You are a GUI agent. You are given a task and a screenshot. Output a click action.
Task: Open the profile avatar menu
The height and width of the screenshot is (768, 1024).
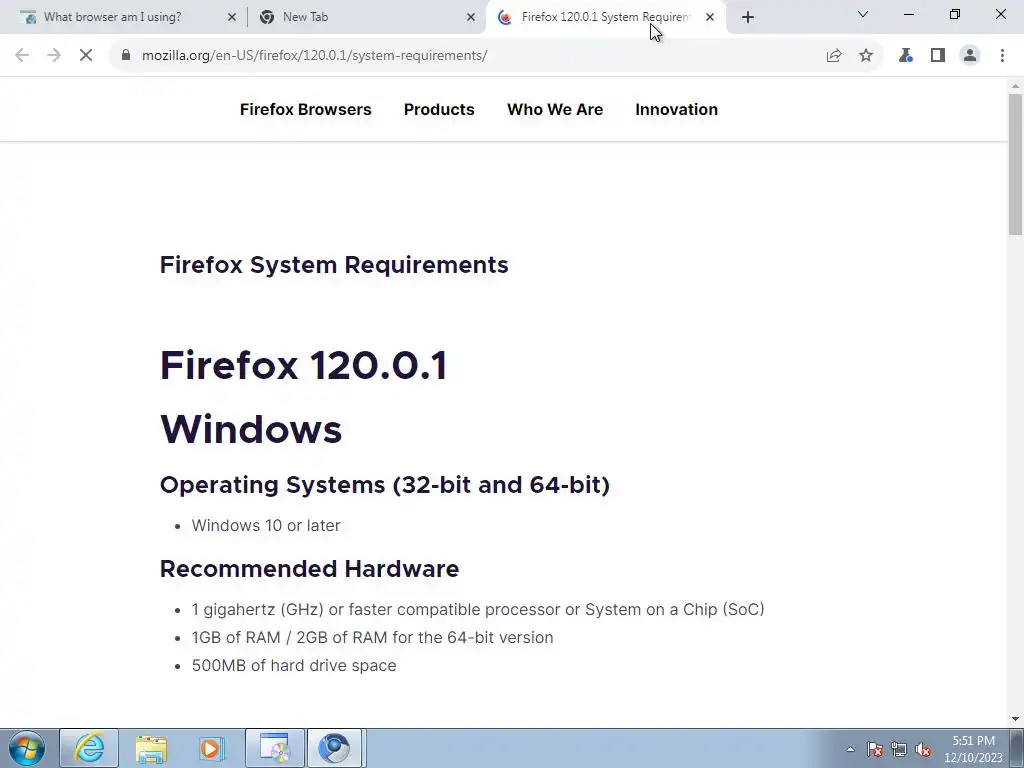(x=970, y=56)
